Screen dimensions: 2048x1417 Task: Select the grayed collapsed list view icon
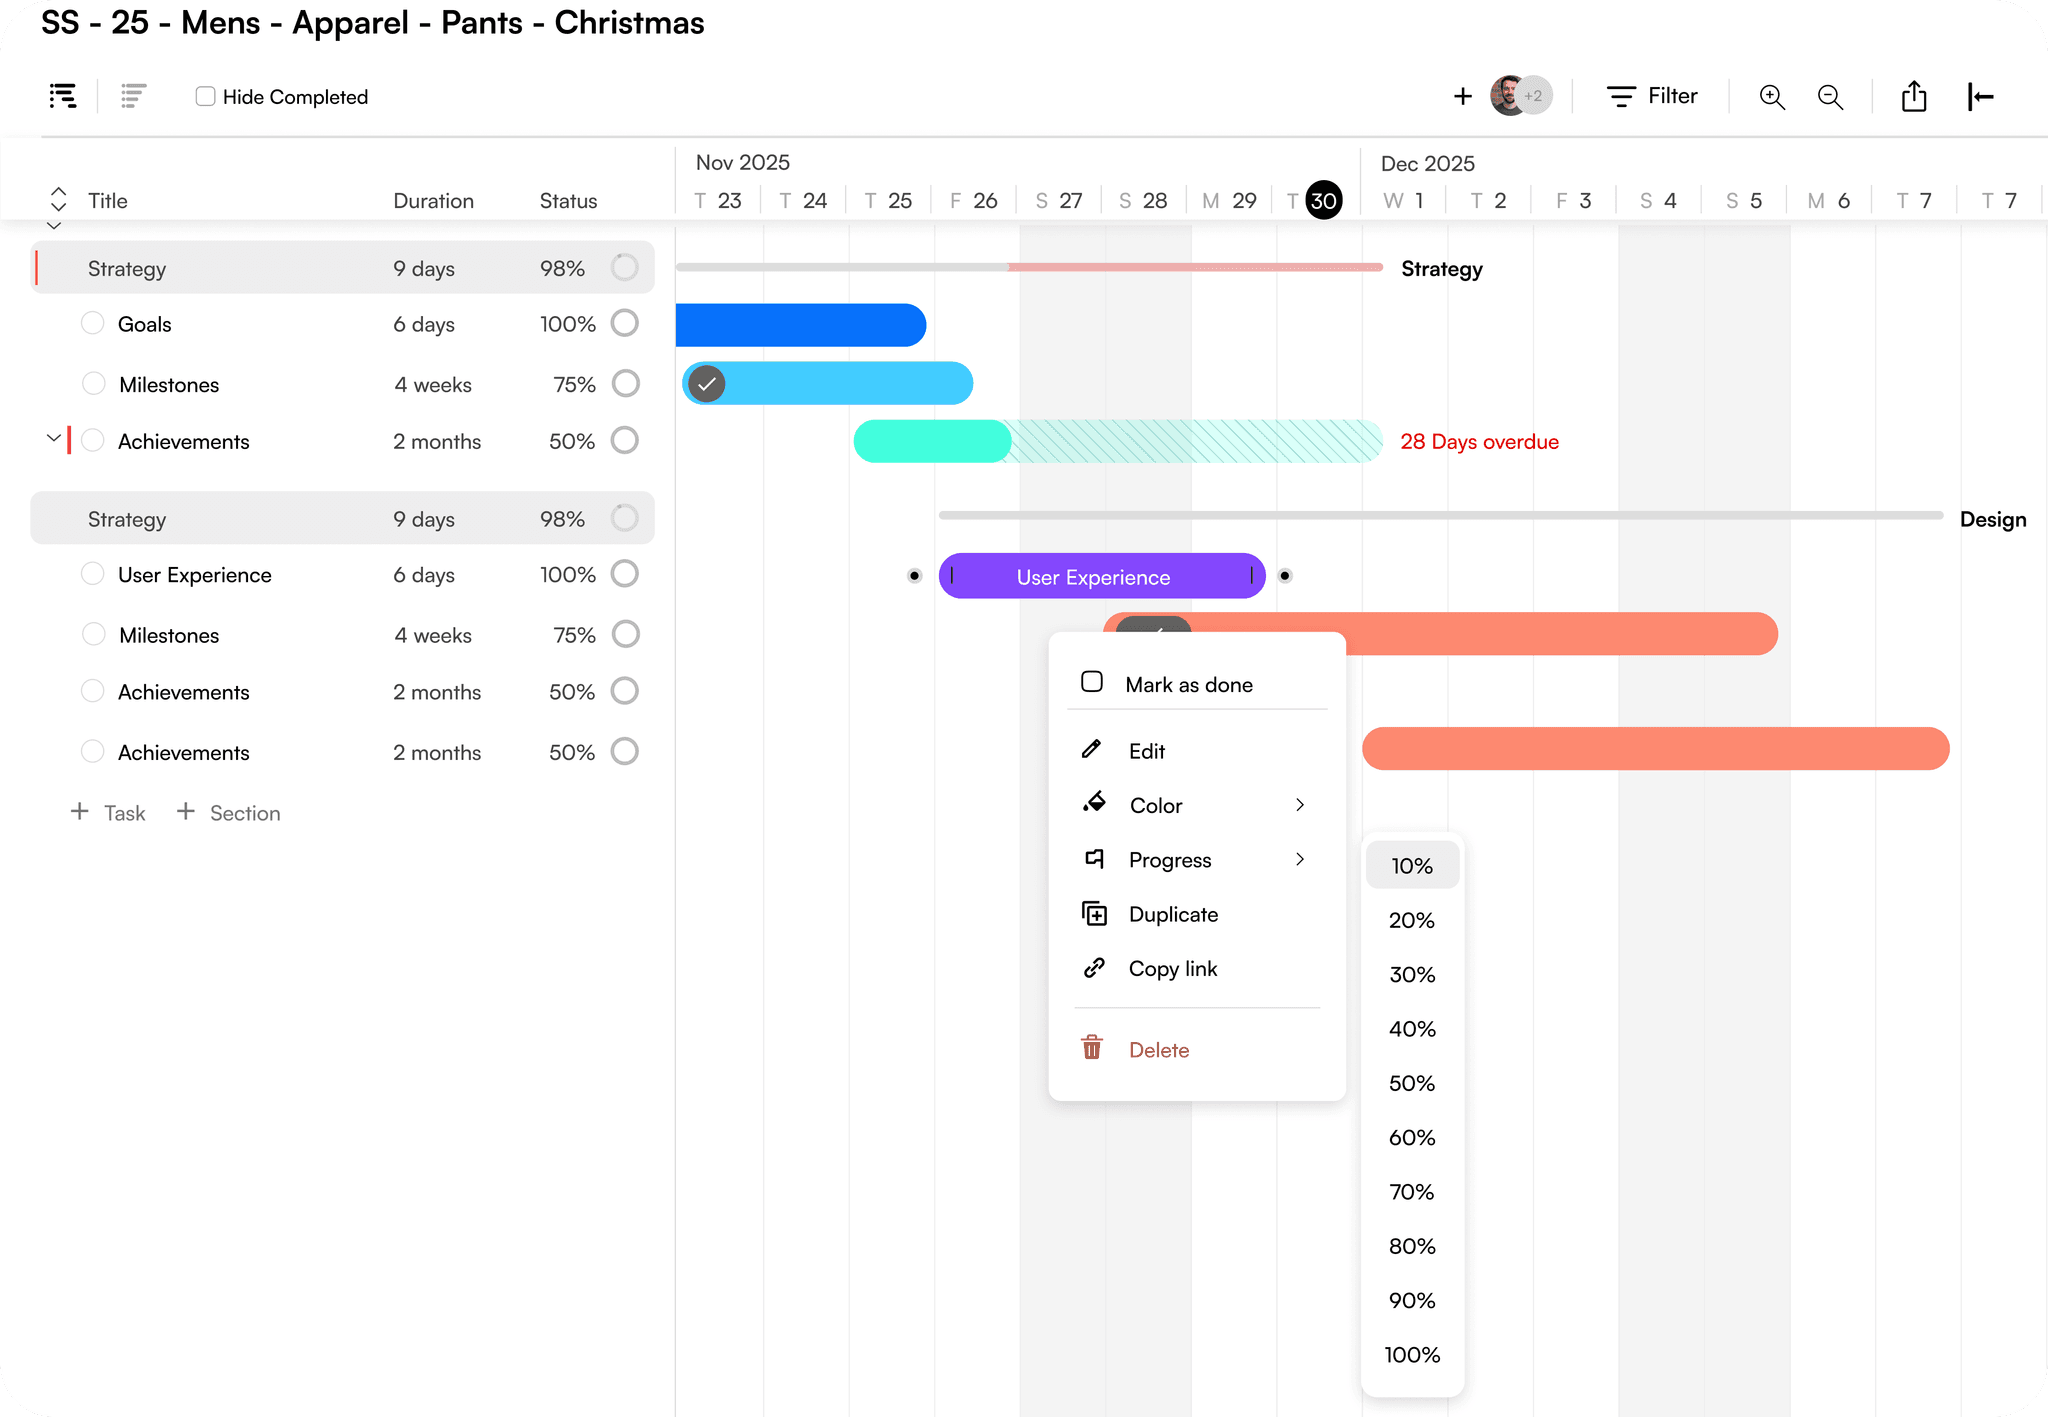coord(133,96)
